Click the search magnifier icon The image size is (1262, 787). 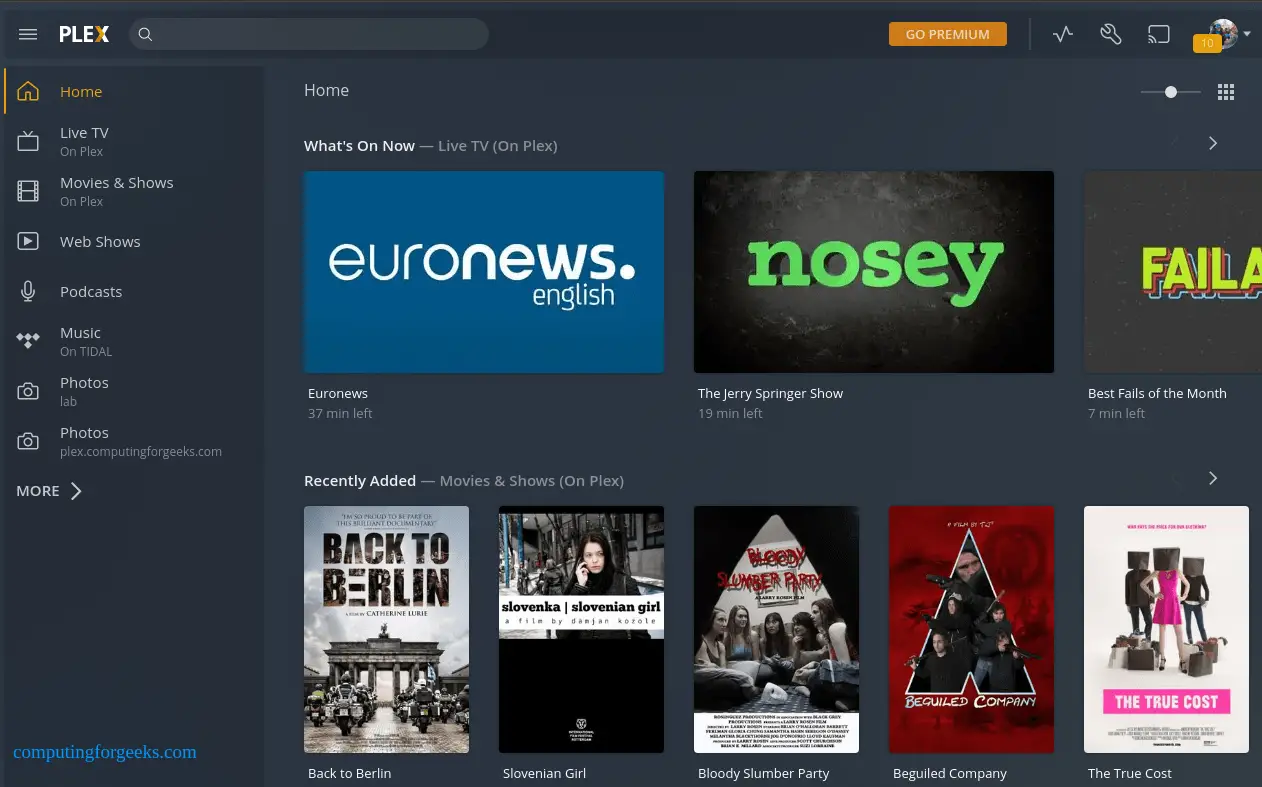[145, 33]
